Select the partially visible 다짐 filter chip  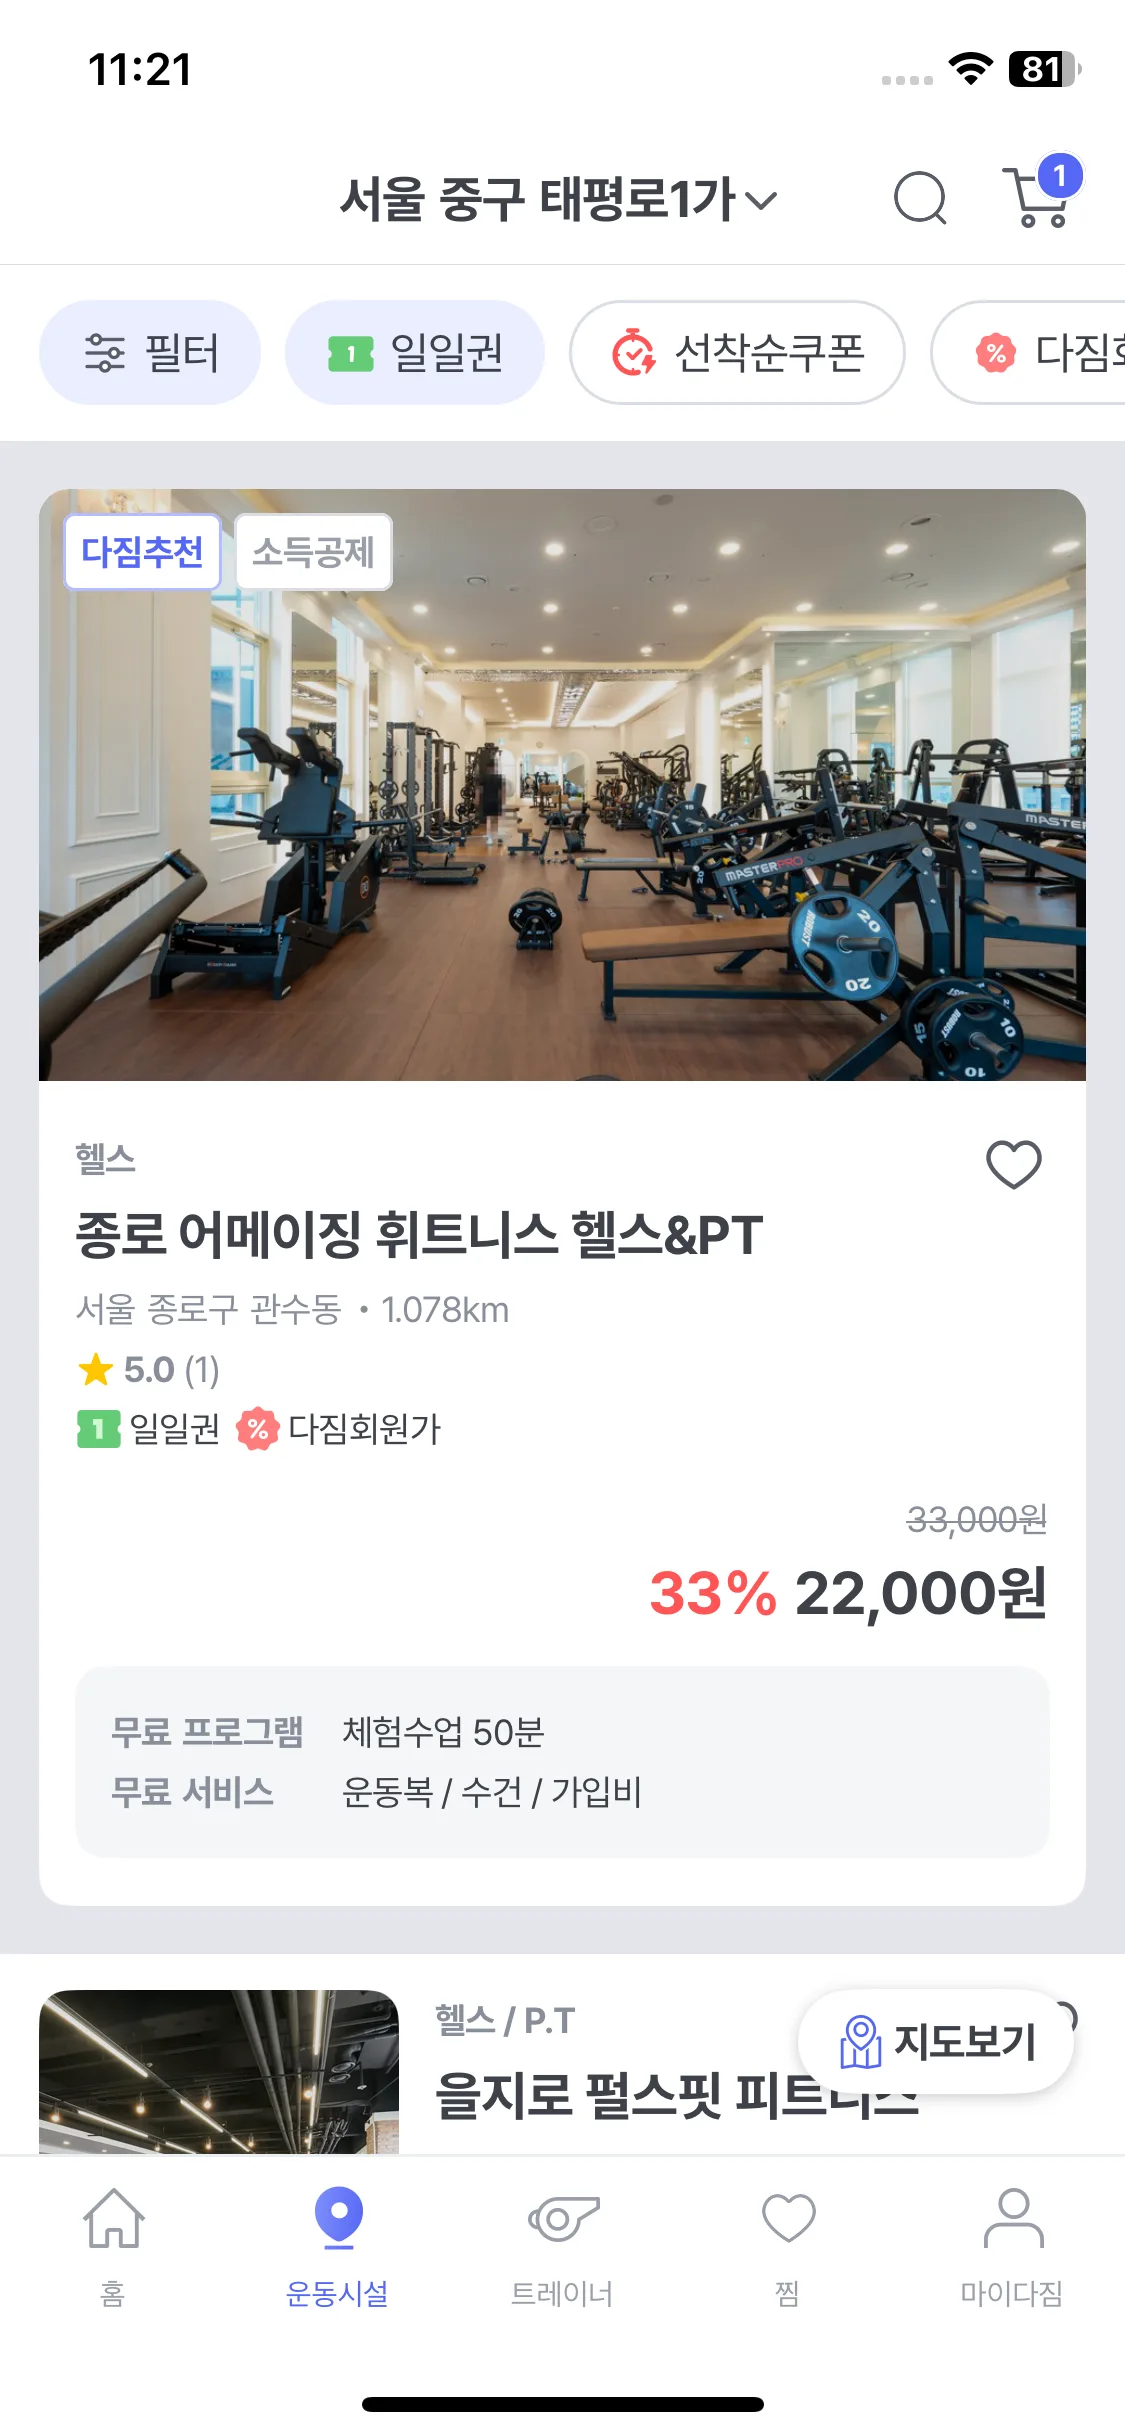point(1040,353)
